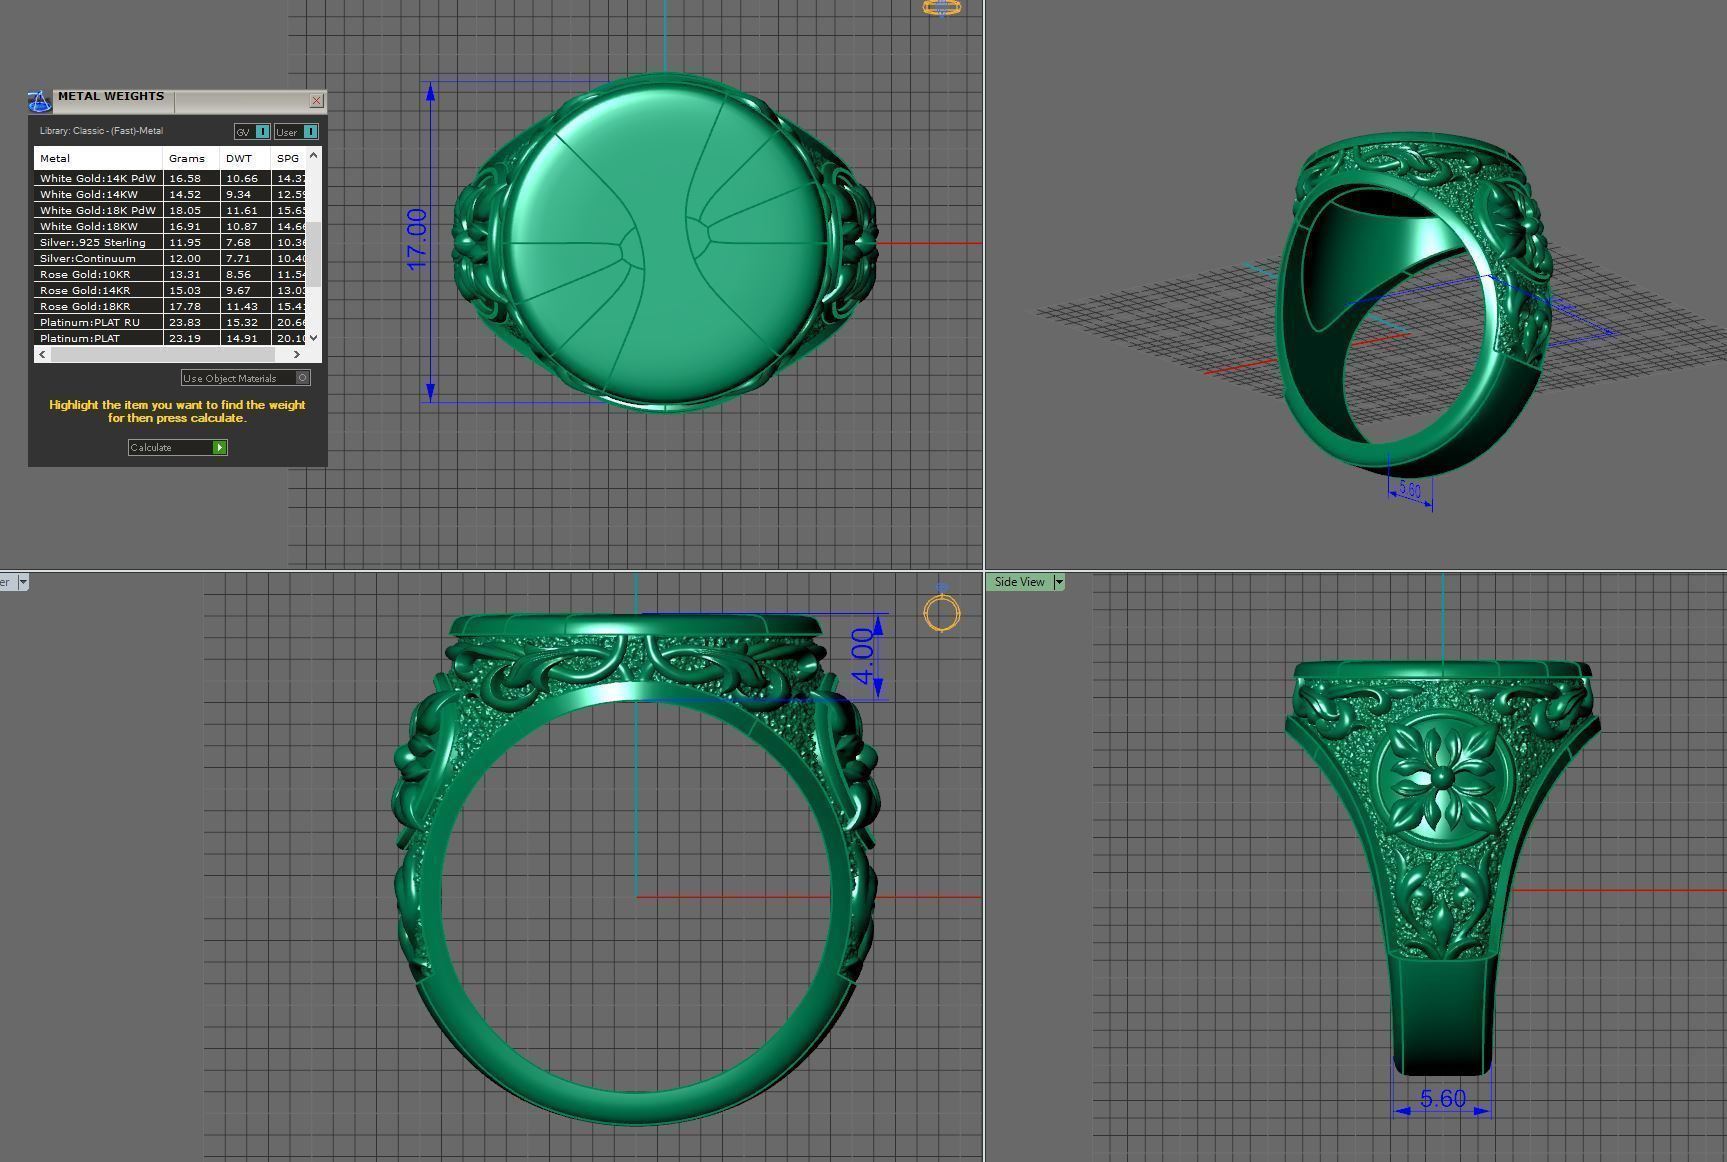The height and width of the screenshot is (1162, 1727).
Task: Click the orange ring icon atop the top viewport
Action: click(941, 8)
